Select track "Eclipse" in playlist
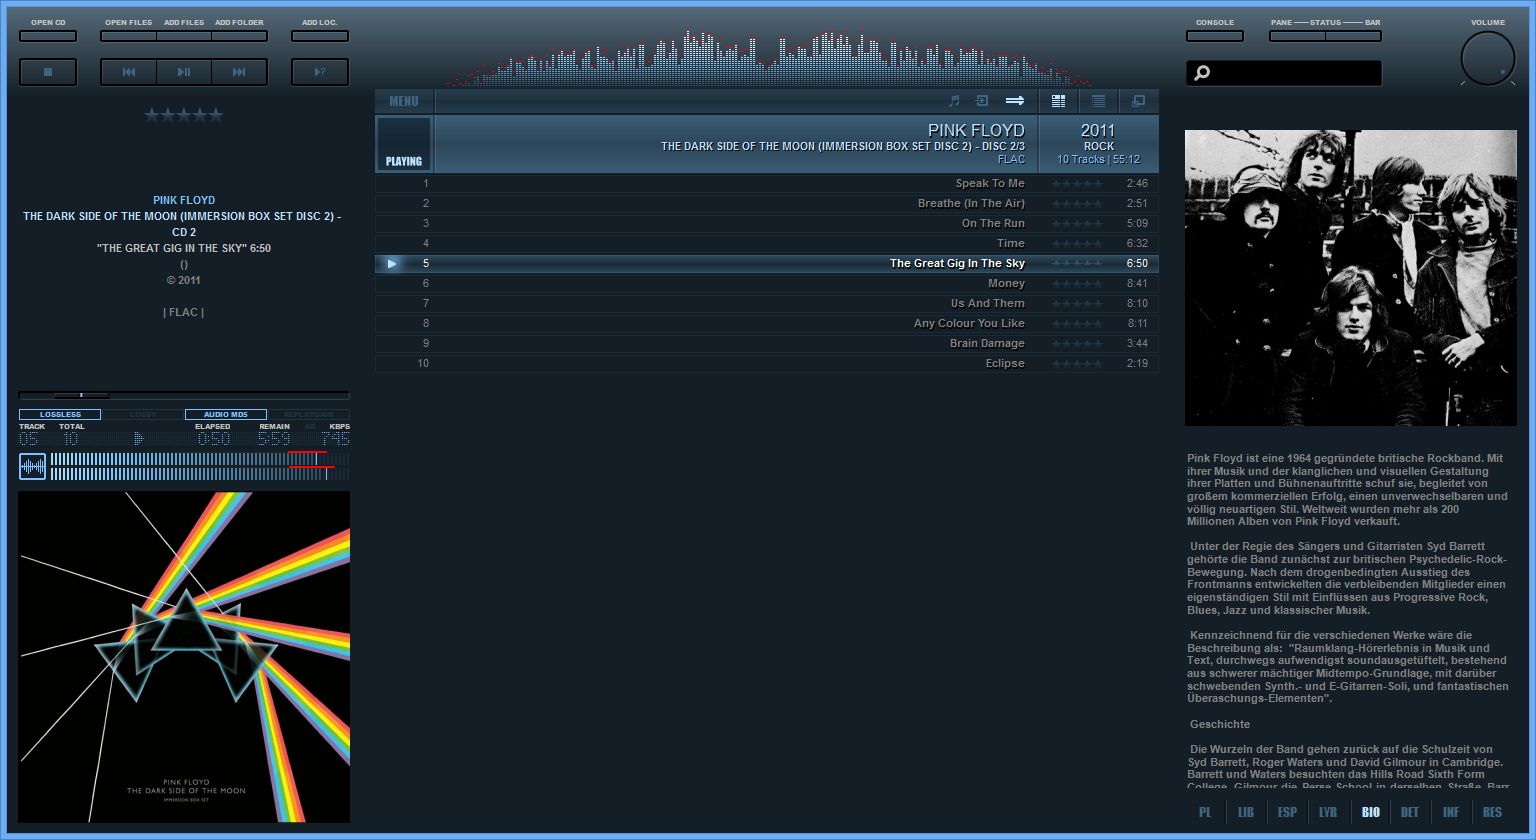The image size is (1536, 840). pyautogui.click(x=767, y=363)
